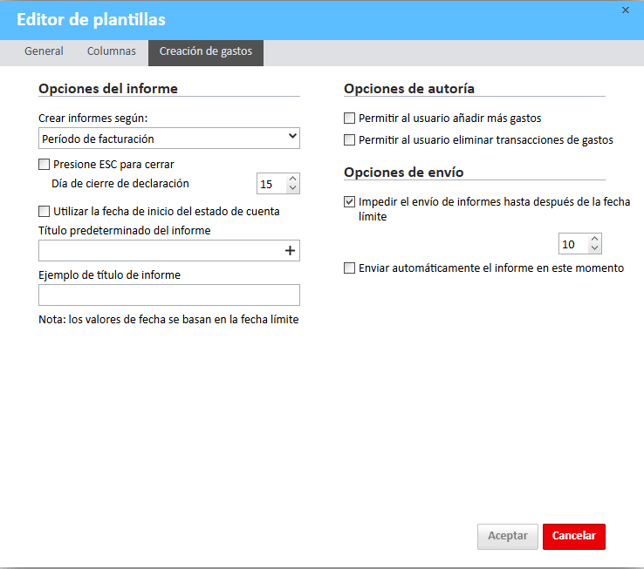The height and width of the screenshot is (569, 644).
Task: Check Utilizar la fecha de inicio checkbox
Action: tap(44, 211)
